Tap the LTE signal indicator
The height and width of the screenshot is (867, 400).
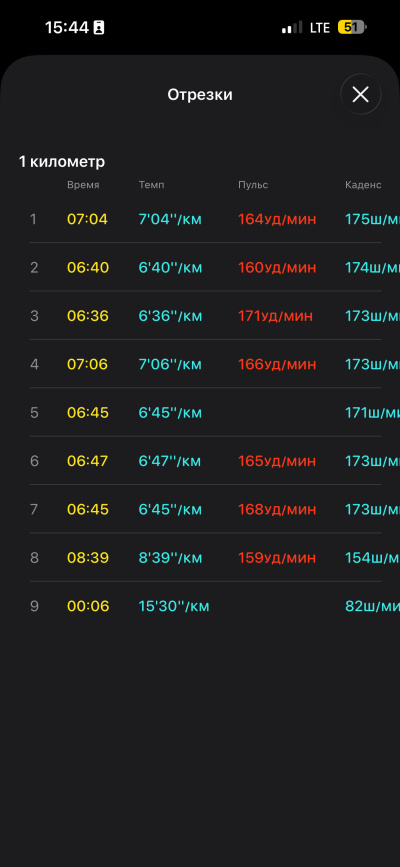coord(320,27)
